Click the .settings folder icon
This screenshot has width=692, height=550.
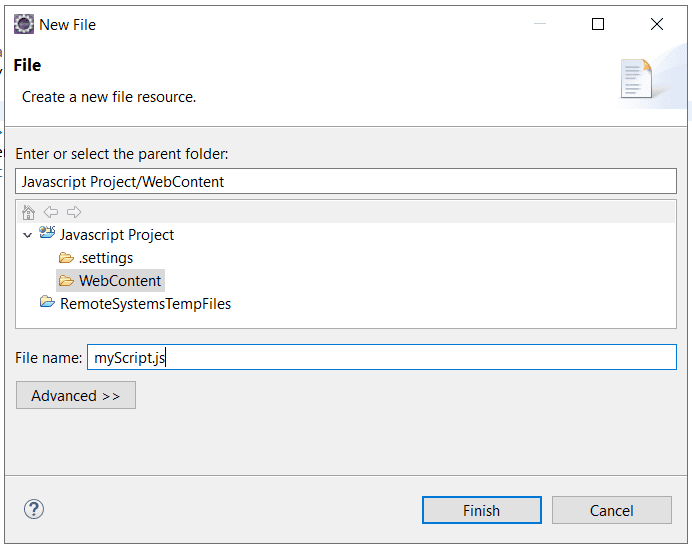(x=66, y=257)
